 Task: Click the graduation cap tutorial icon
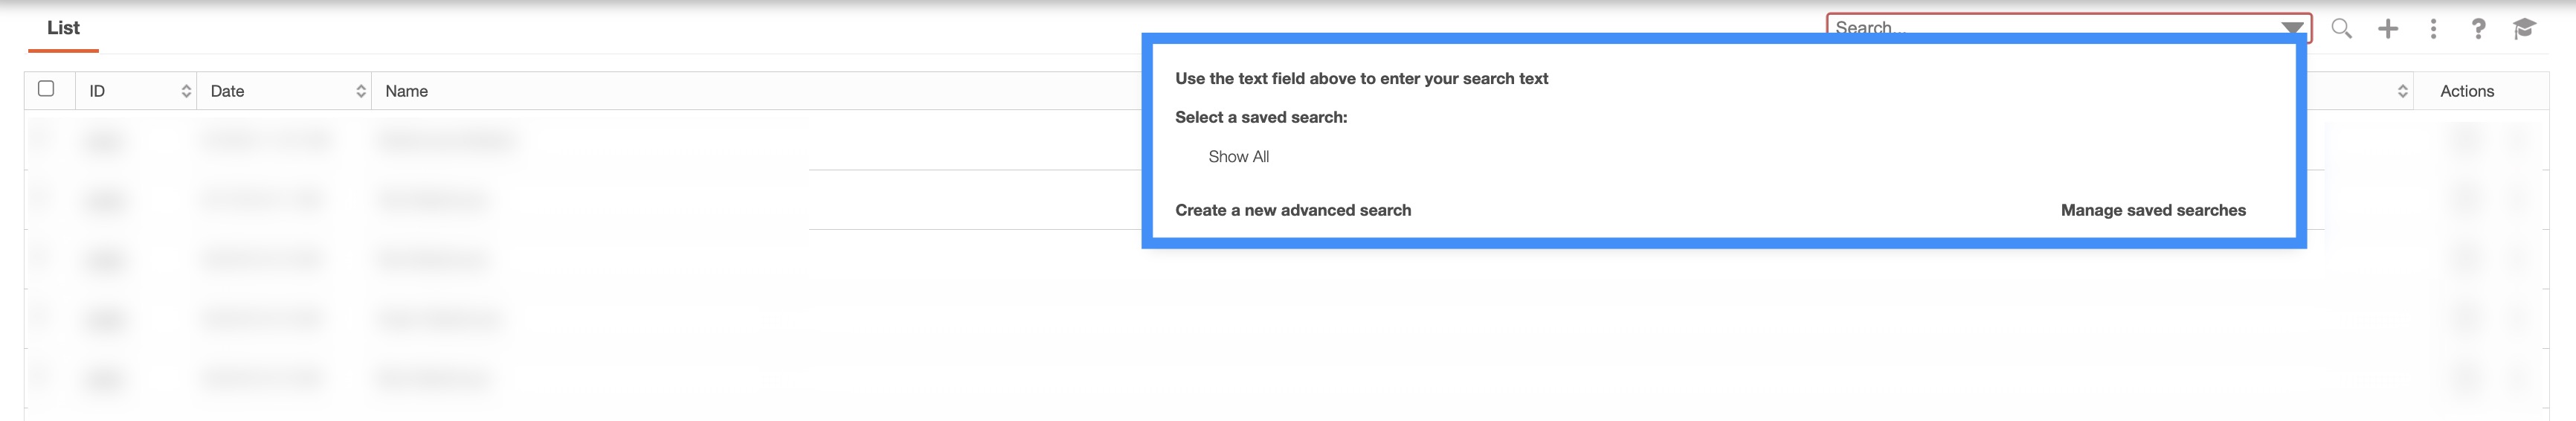pyautogui.click(x=2524, y=29)
